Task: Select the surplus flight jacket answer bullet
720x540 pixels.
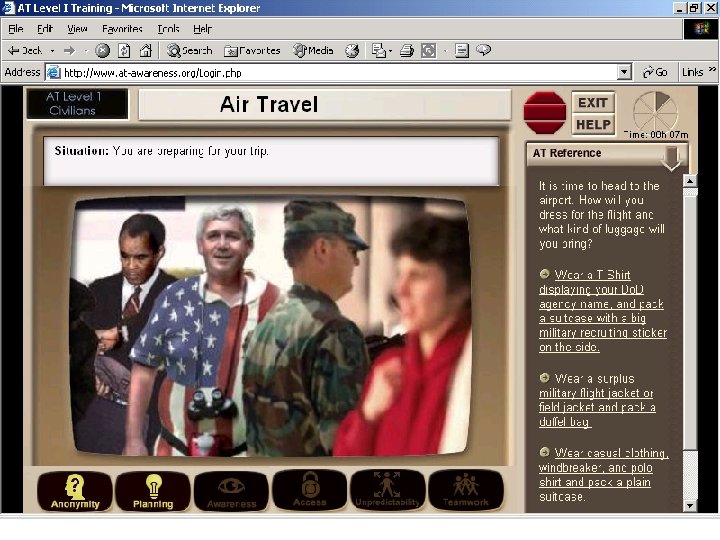Action: click(x=545, y=378)
